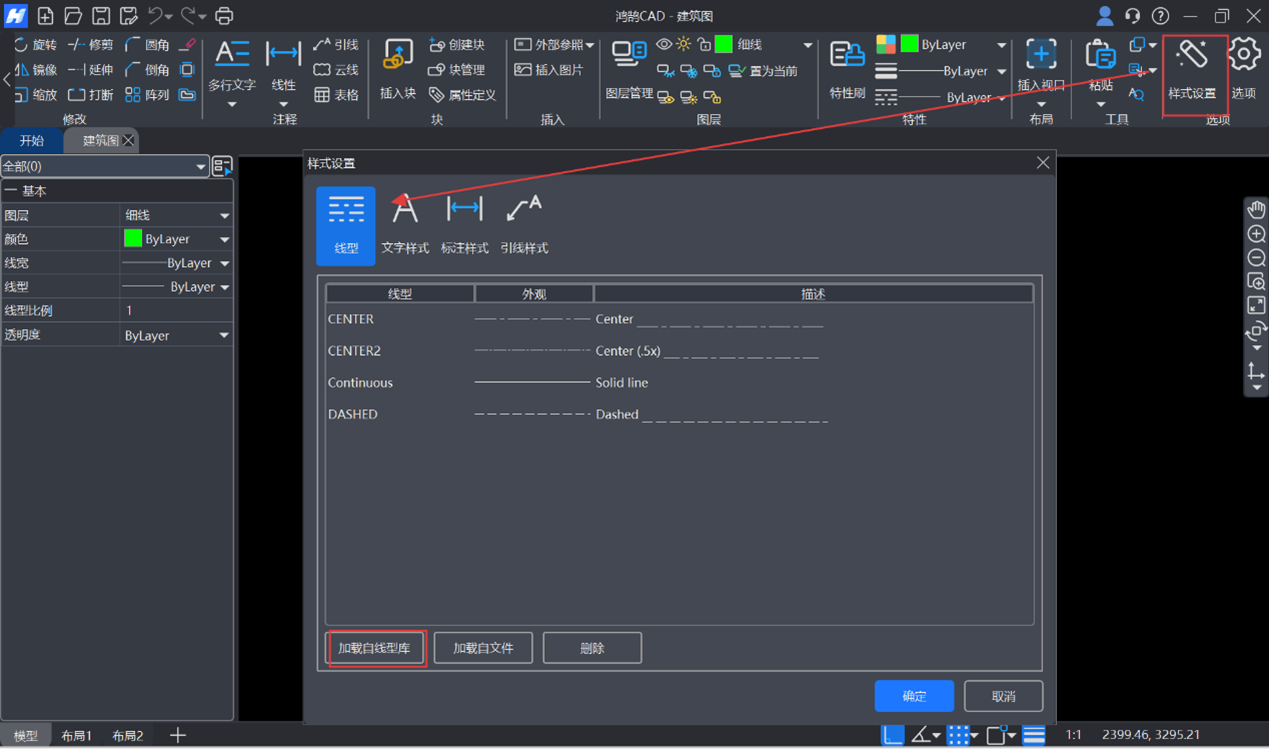
Task: Toggle the layer freeze sun icon
Action: pyautogui.click(x=683, y=44)
